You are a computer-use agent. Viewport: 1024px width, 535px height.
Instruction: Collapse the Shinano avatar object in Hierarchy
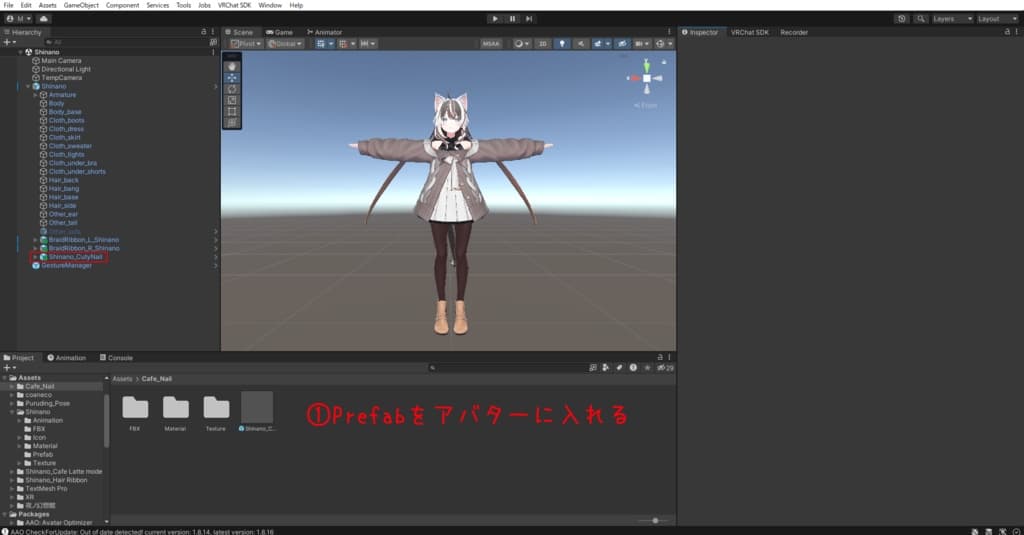click(x=27, y=86)
